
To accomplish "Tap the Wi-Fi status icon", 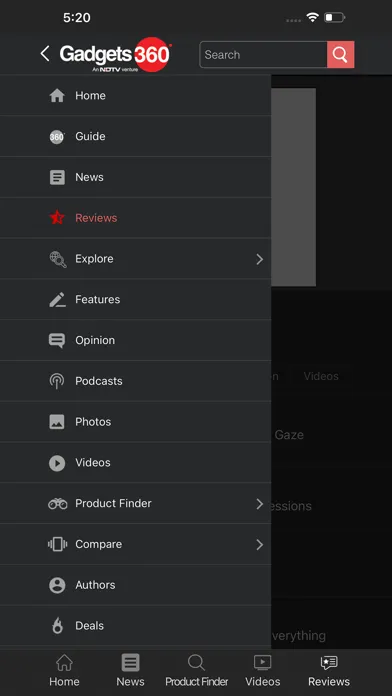I will click(x=313, y=18).
